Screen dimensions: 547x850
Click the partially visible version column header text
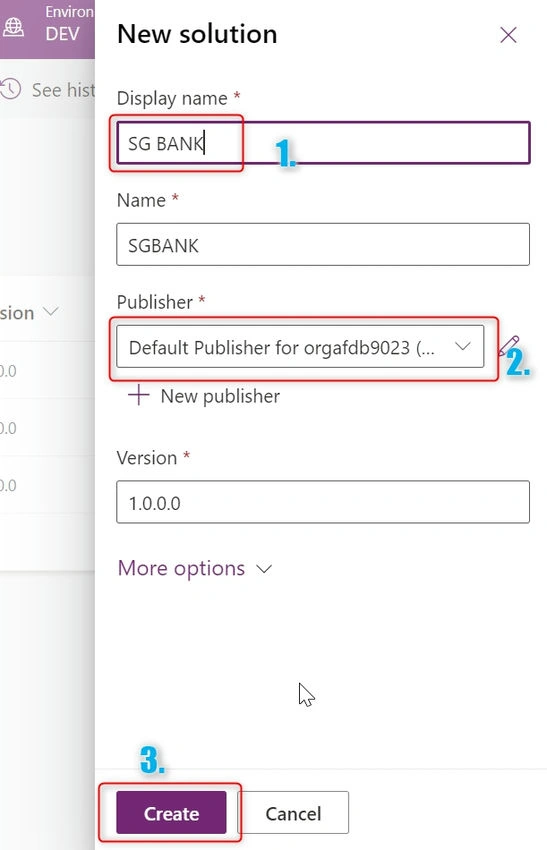[17, 313]
